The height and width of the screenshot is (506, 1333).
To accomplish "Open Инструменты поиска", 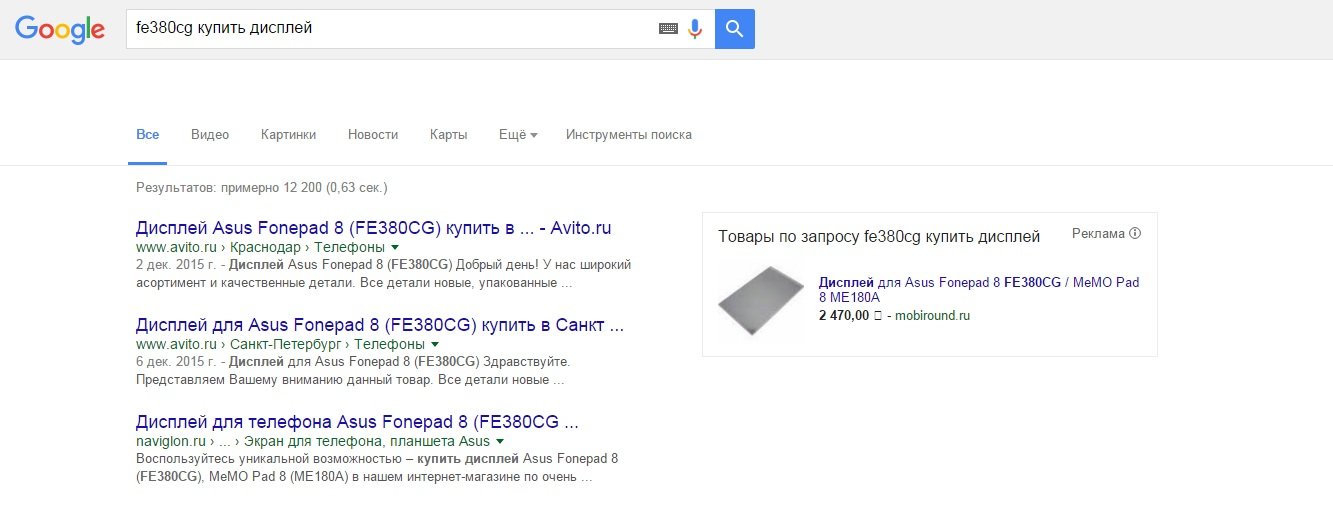I will (629, 135).
